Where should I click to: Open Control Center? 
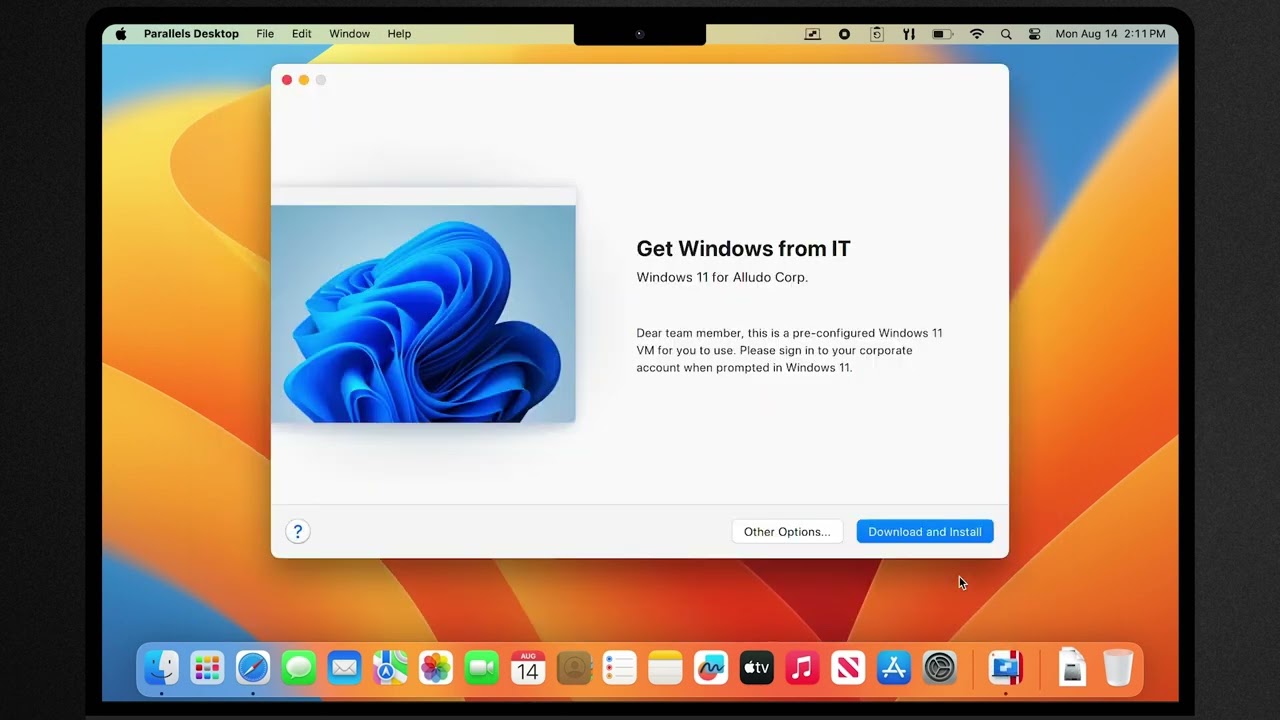[1034, 34]
